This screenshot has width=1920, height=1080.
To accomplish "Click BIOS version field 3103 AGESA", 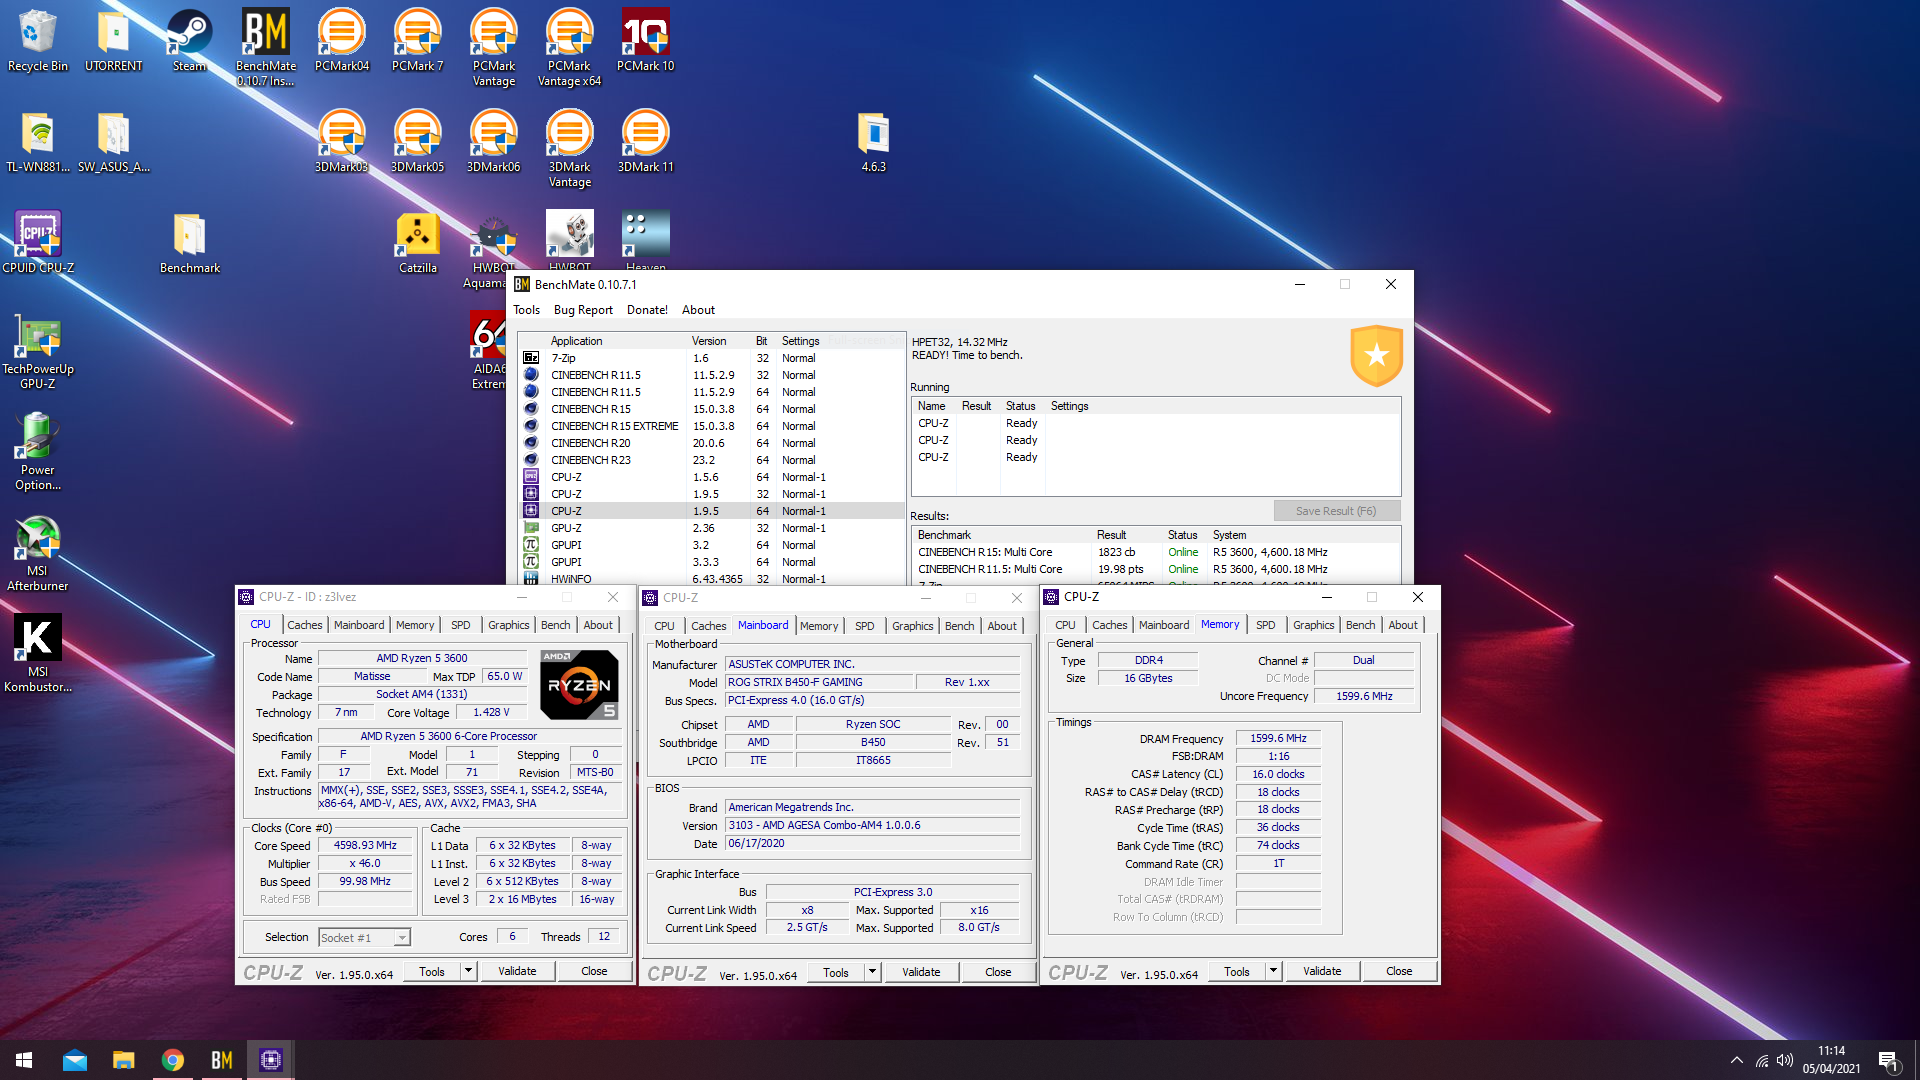I will coord(873,826).
